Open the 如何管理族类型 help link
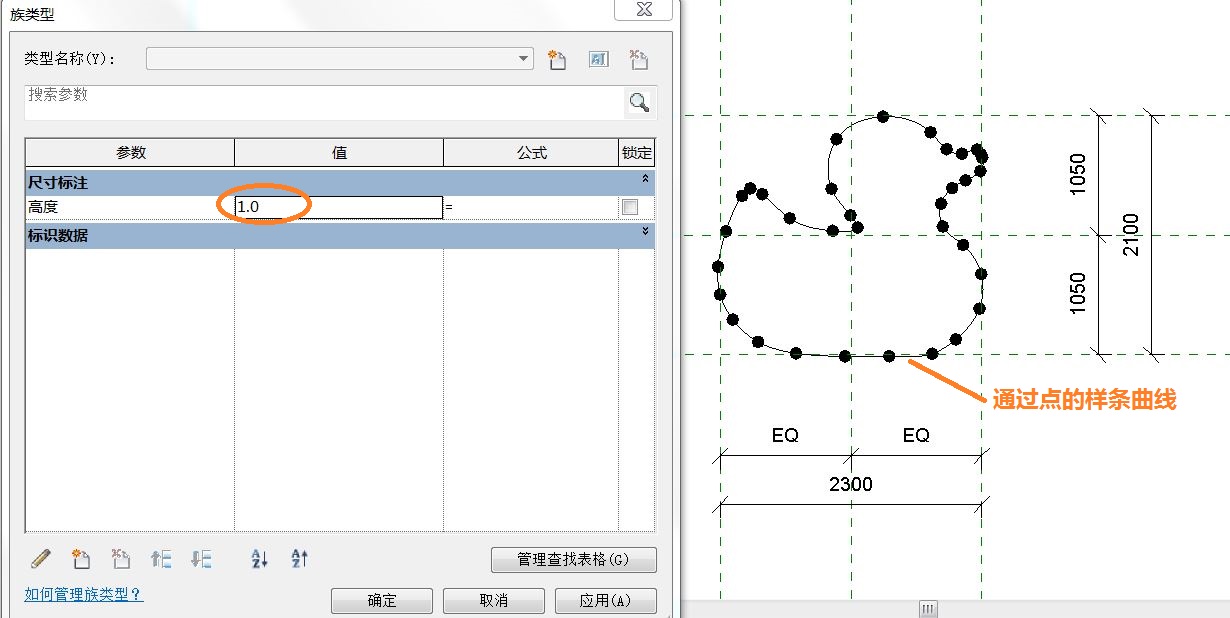Viewport: 1230px width, 618px height. tap(84, 594)
